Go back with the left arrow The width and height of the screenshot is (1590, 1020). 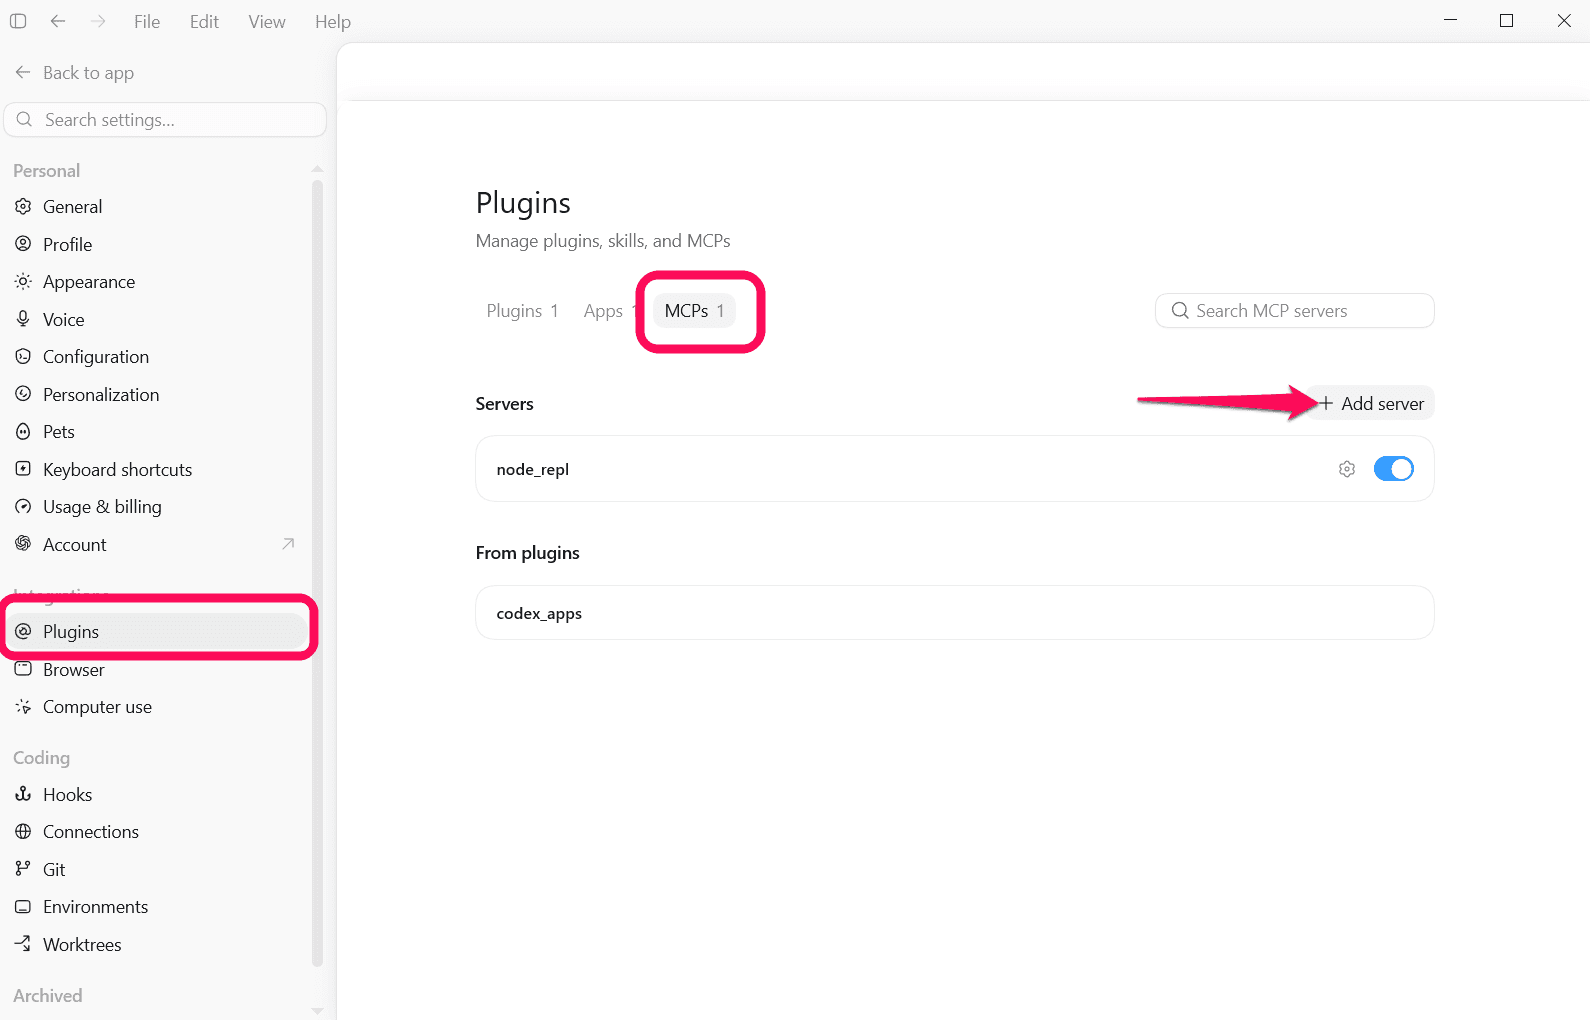[58, 21]
